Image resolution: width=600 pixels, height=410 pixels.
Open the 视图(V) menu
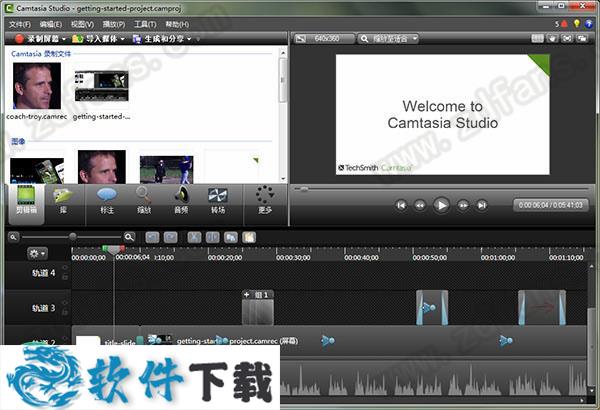(x=82, y=24)
